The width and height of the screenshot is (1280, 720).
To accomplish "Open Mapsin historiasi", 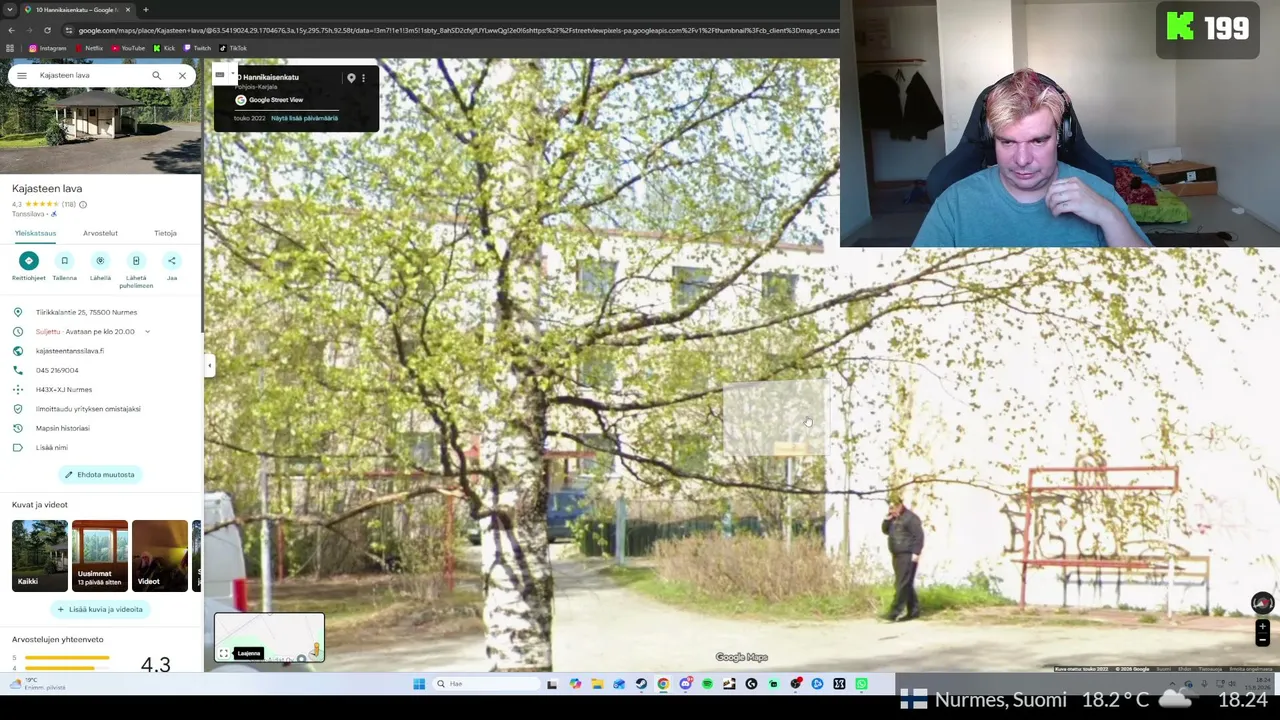I will click(62, 428).
